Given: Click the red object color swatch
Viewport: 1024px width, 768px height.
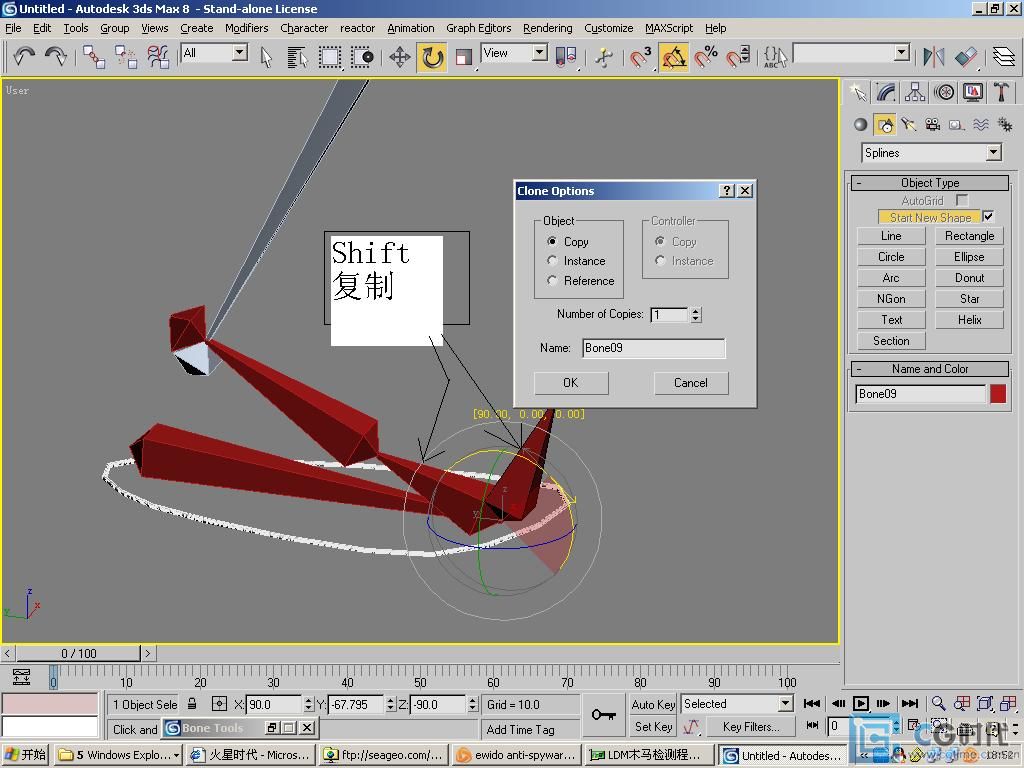Looking at the screenshot, I should pyautogui.click(x=998, y=394).
